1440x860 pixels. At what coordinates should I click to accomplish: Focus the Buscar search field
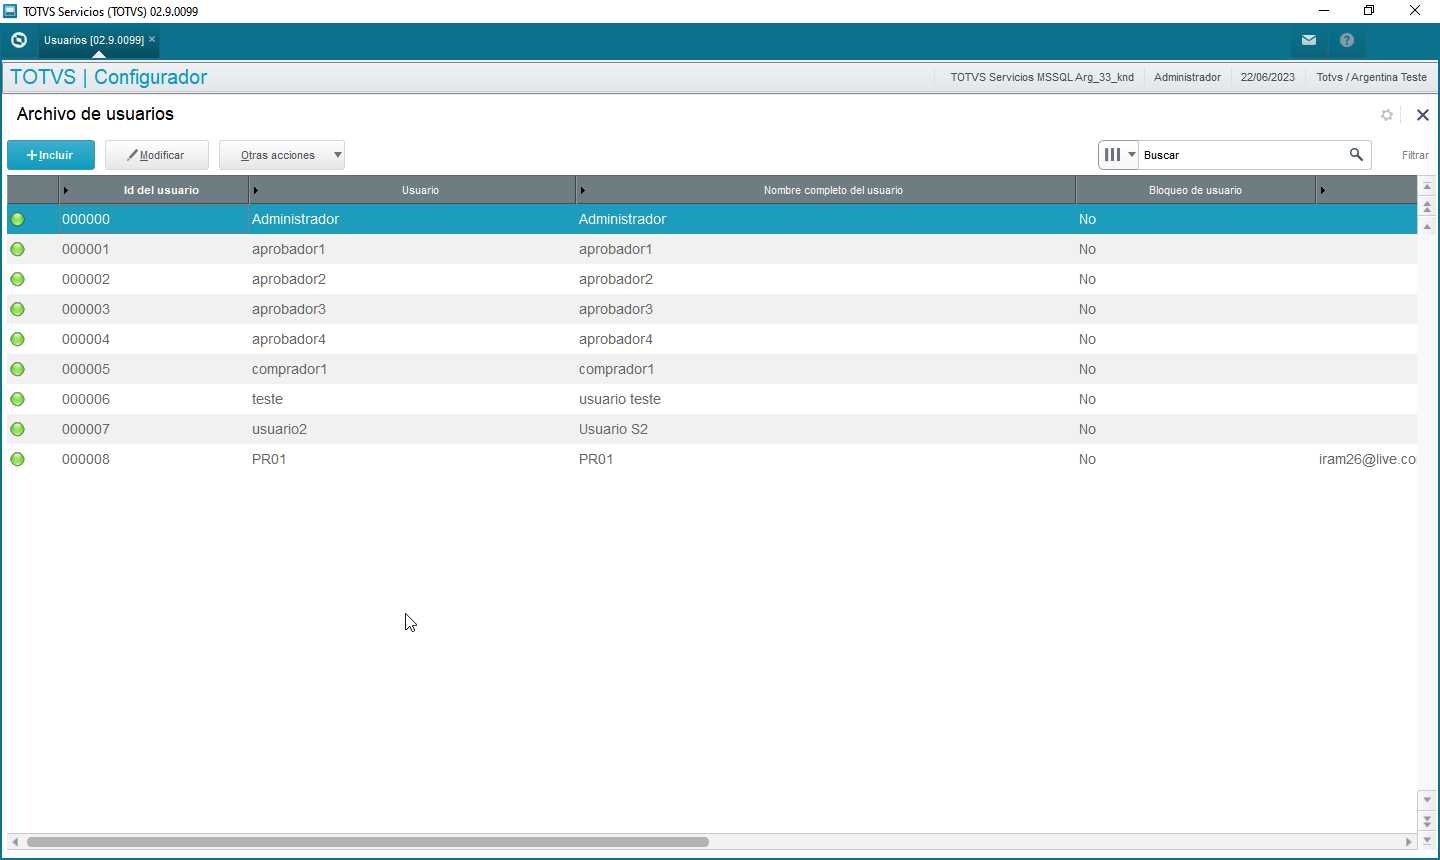[1244, 155]
